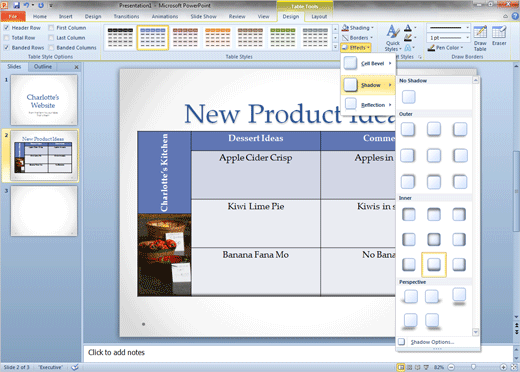Select the slide 3 thumbnail
520x372 pixels.
(x=44, y=211)
